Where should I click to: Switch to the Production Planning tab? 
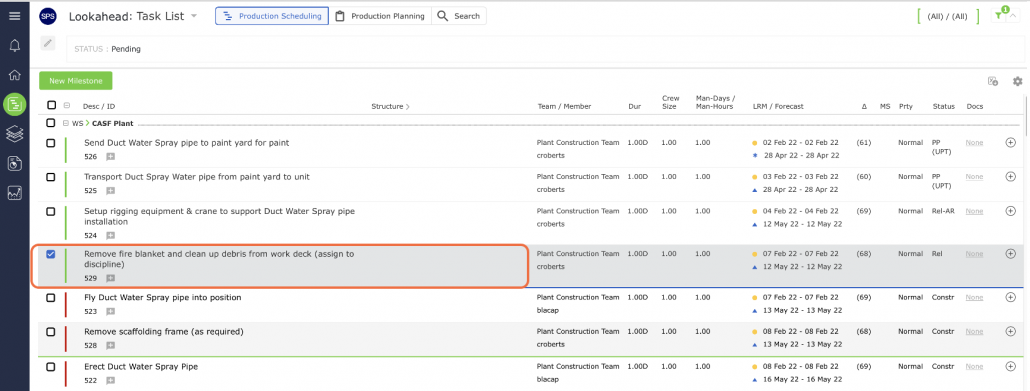pos(380,16)
